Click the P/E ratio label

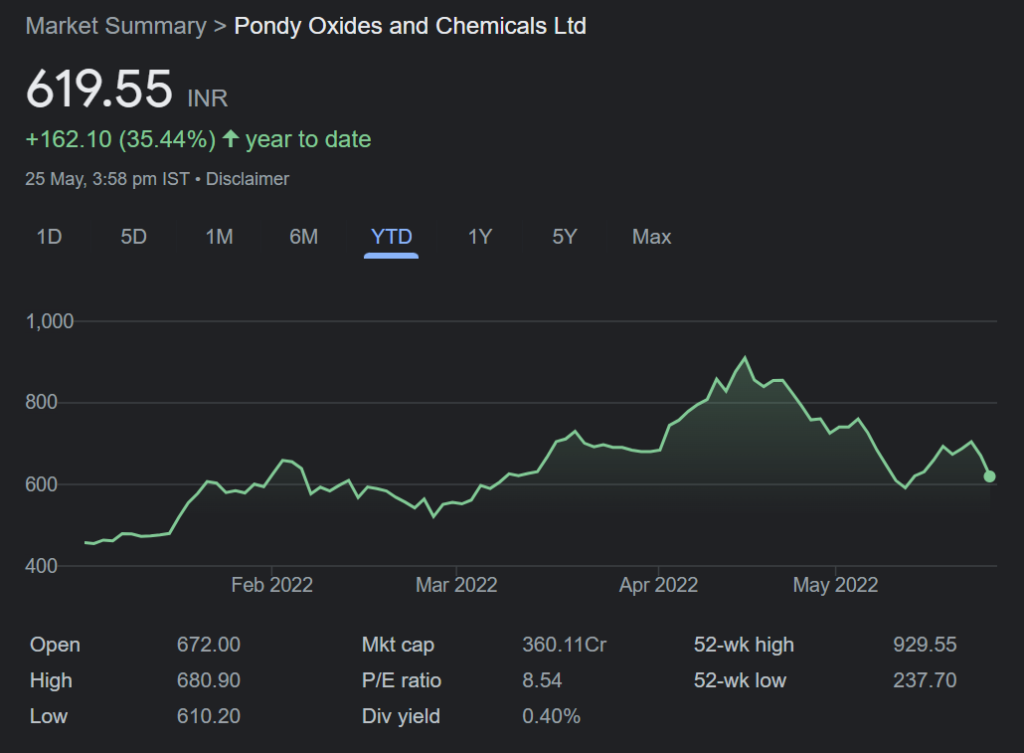pyautogui.click(x=401, y=681)
